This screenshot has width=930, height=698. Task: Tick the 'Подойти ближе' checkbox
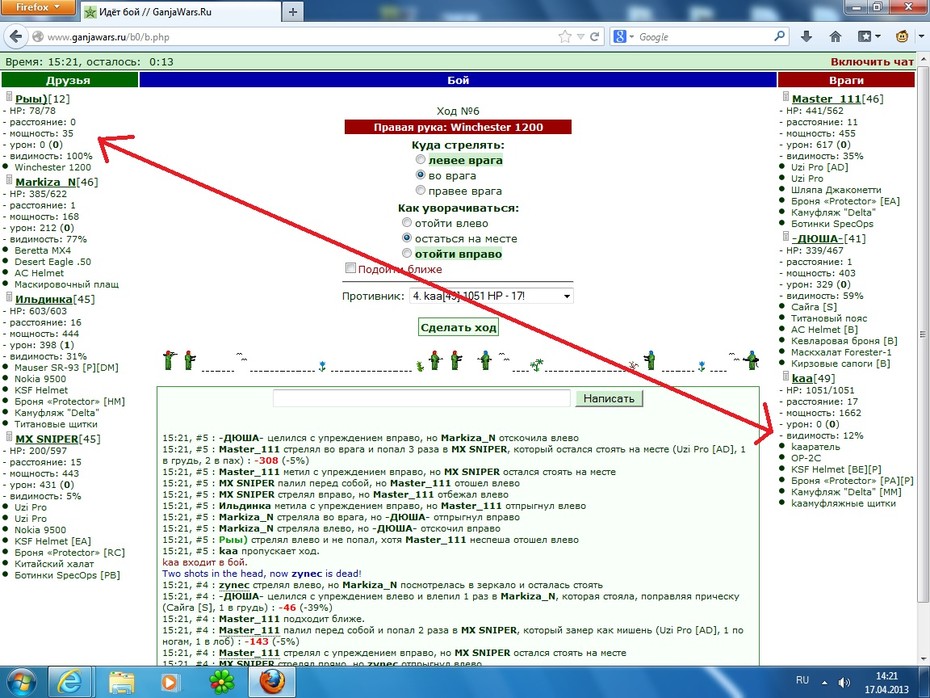click(351, 268)
